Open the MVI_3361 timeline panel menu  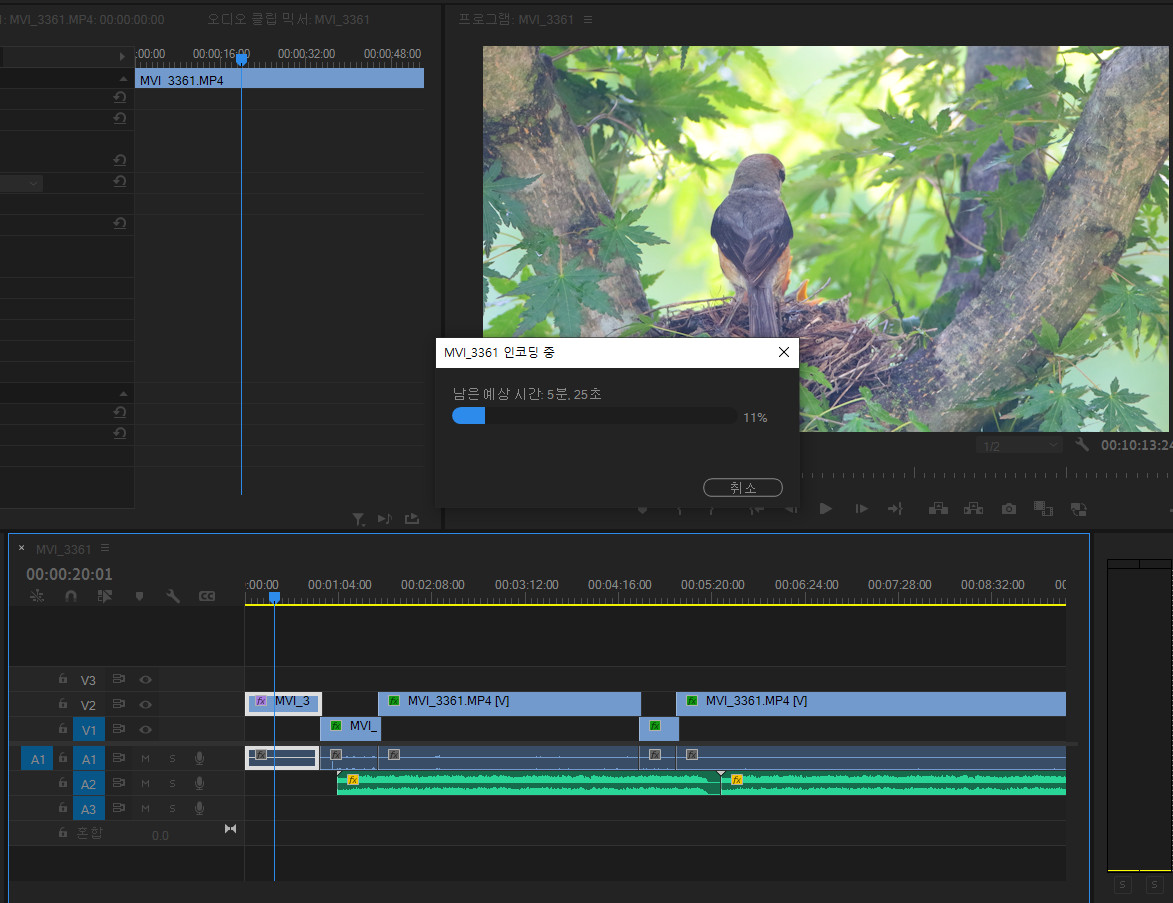click(105, 549)
